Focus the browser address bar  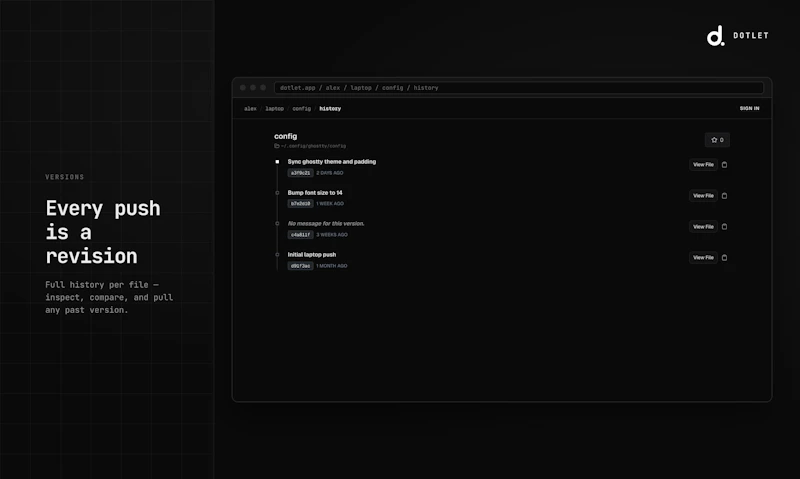[519, 88]
